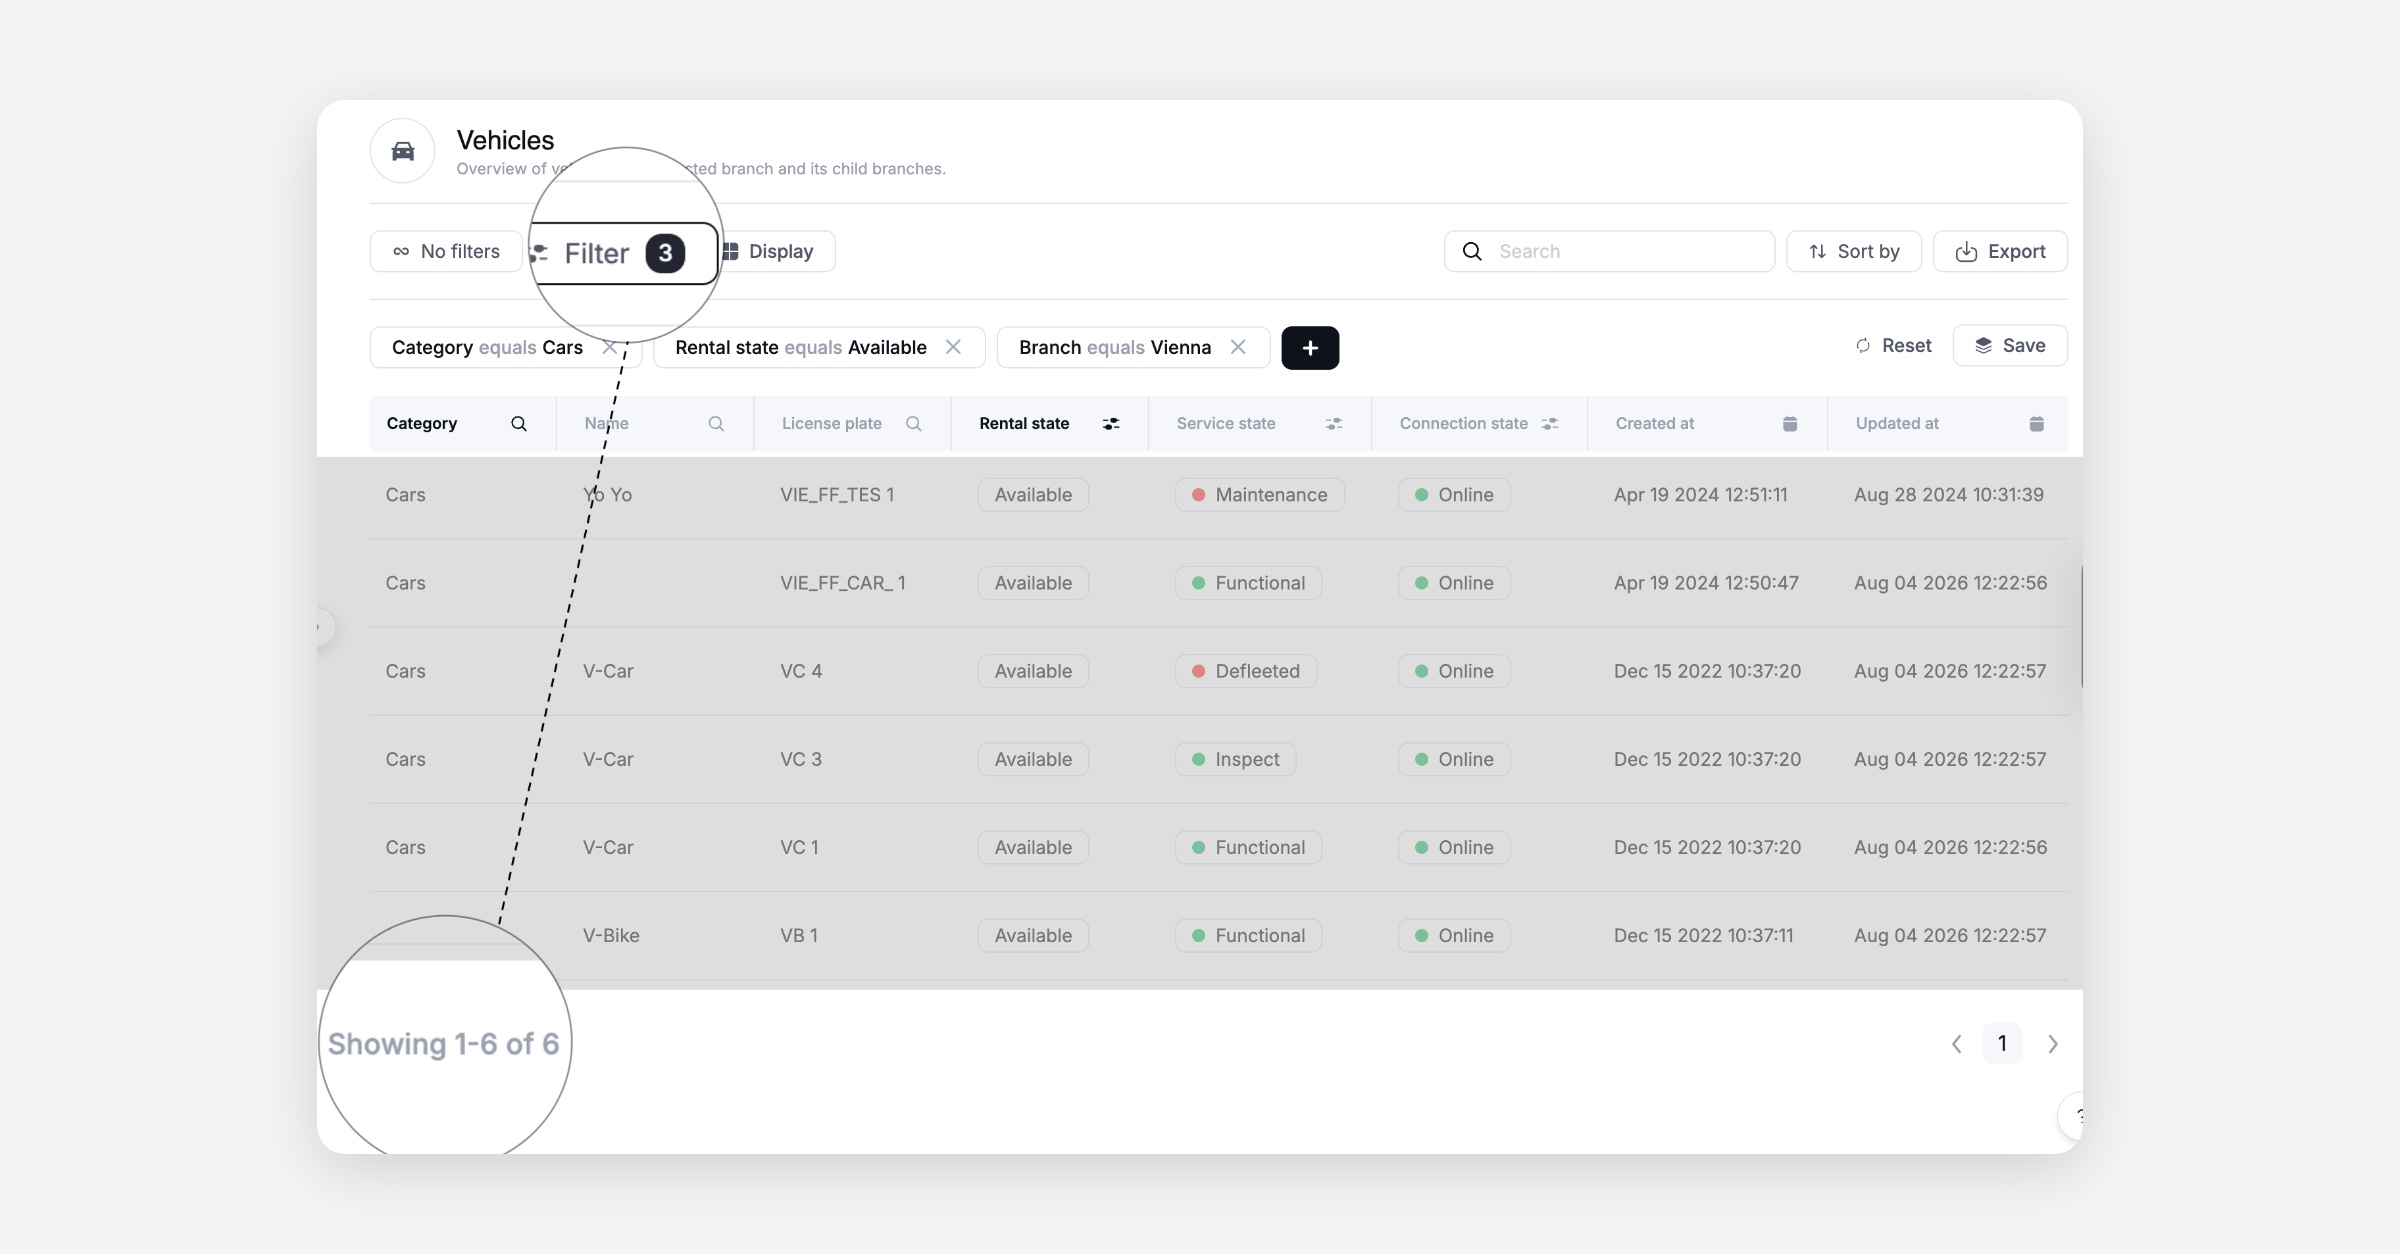This screenshot has height=1254, width=2400.
Task: Click Online badge in VB 1 row
Action: [1454, 936]
